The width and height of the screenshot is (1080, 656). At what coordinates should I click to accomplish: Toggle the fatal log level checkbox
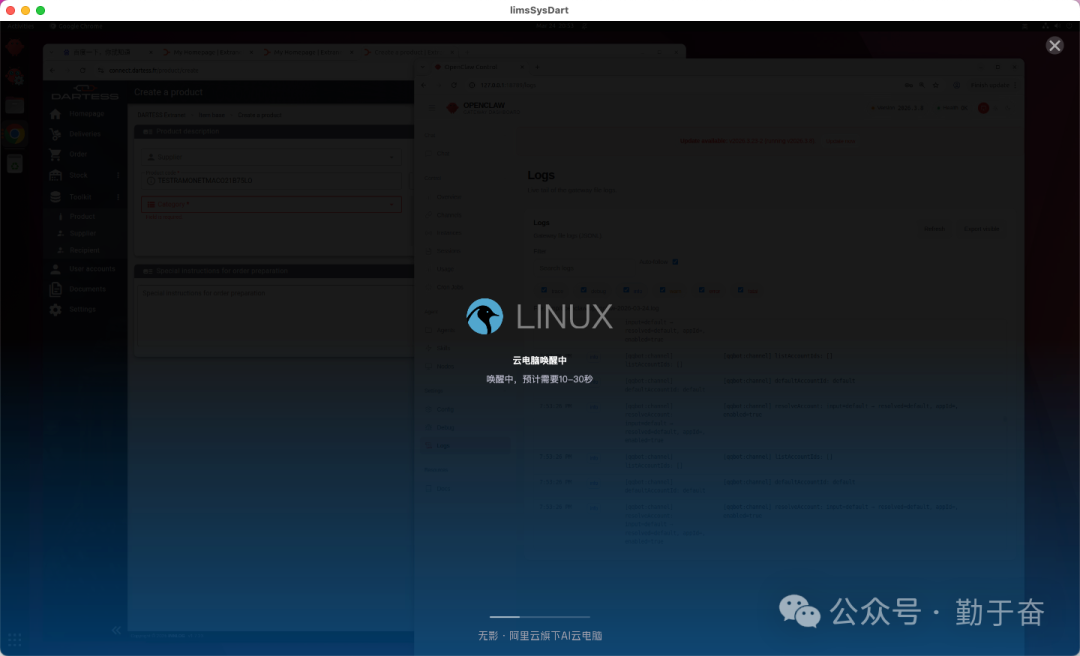[740, 290]
